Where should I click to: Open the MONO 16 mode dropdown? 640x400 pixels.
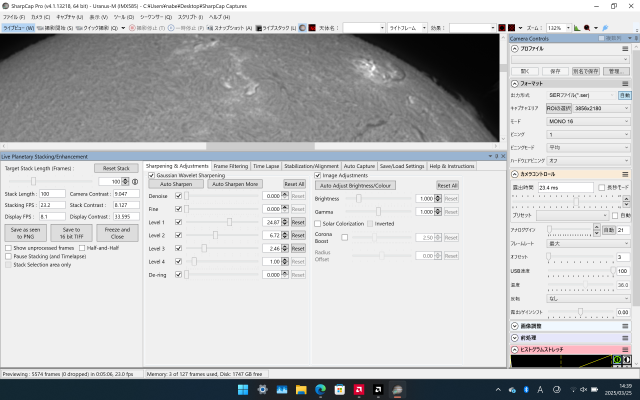tap(588, 121)
